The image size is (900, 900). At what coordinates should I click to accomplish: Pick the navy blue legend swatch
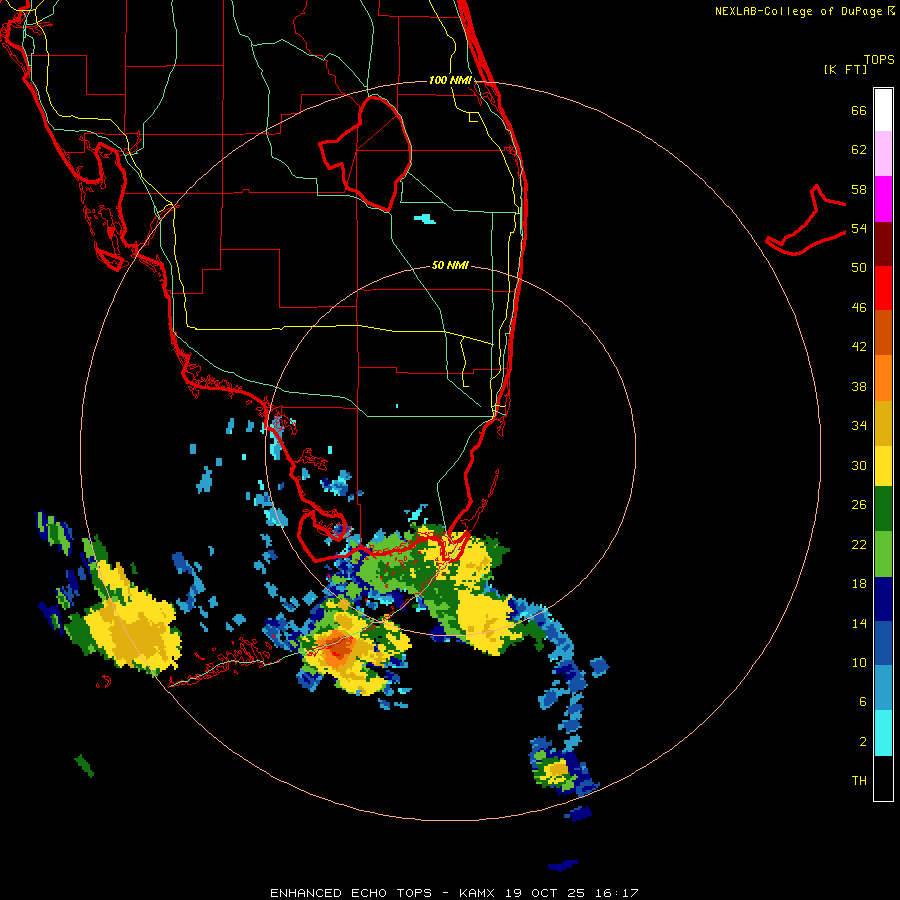click(x=883, y=599)
